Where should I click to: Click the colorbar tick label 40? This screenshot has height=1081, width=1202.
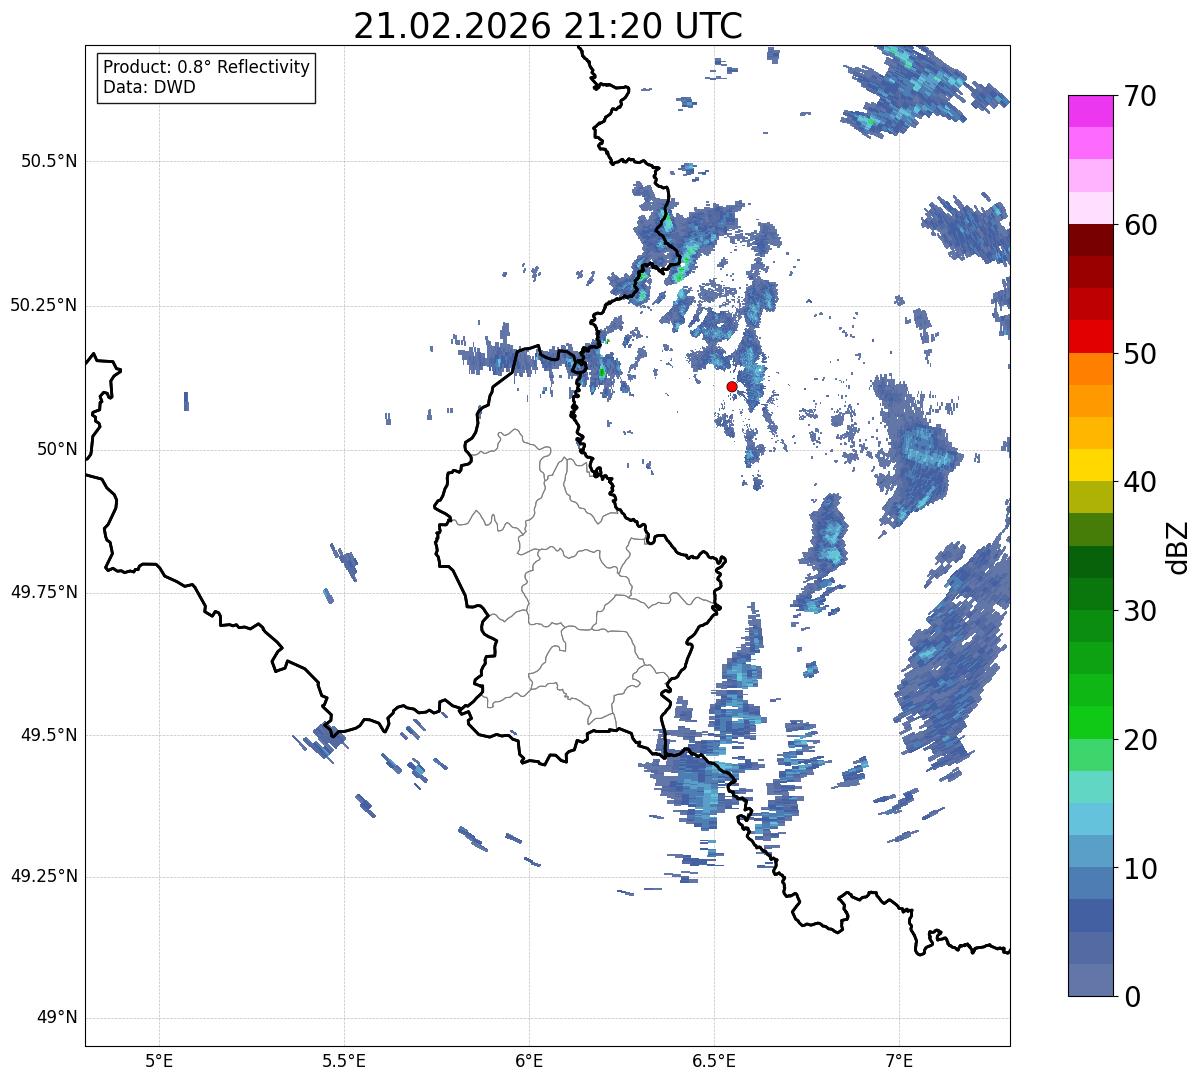pyautogui.click(x=1140, y=482)
